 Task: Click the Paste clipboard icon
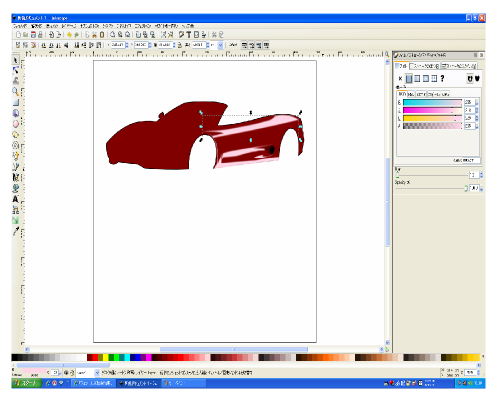pos(102,34)
